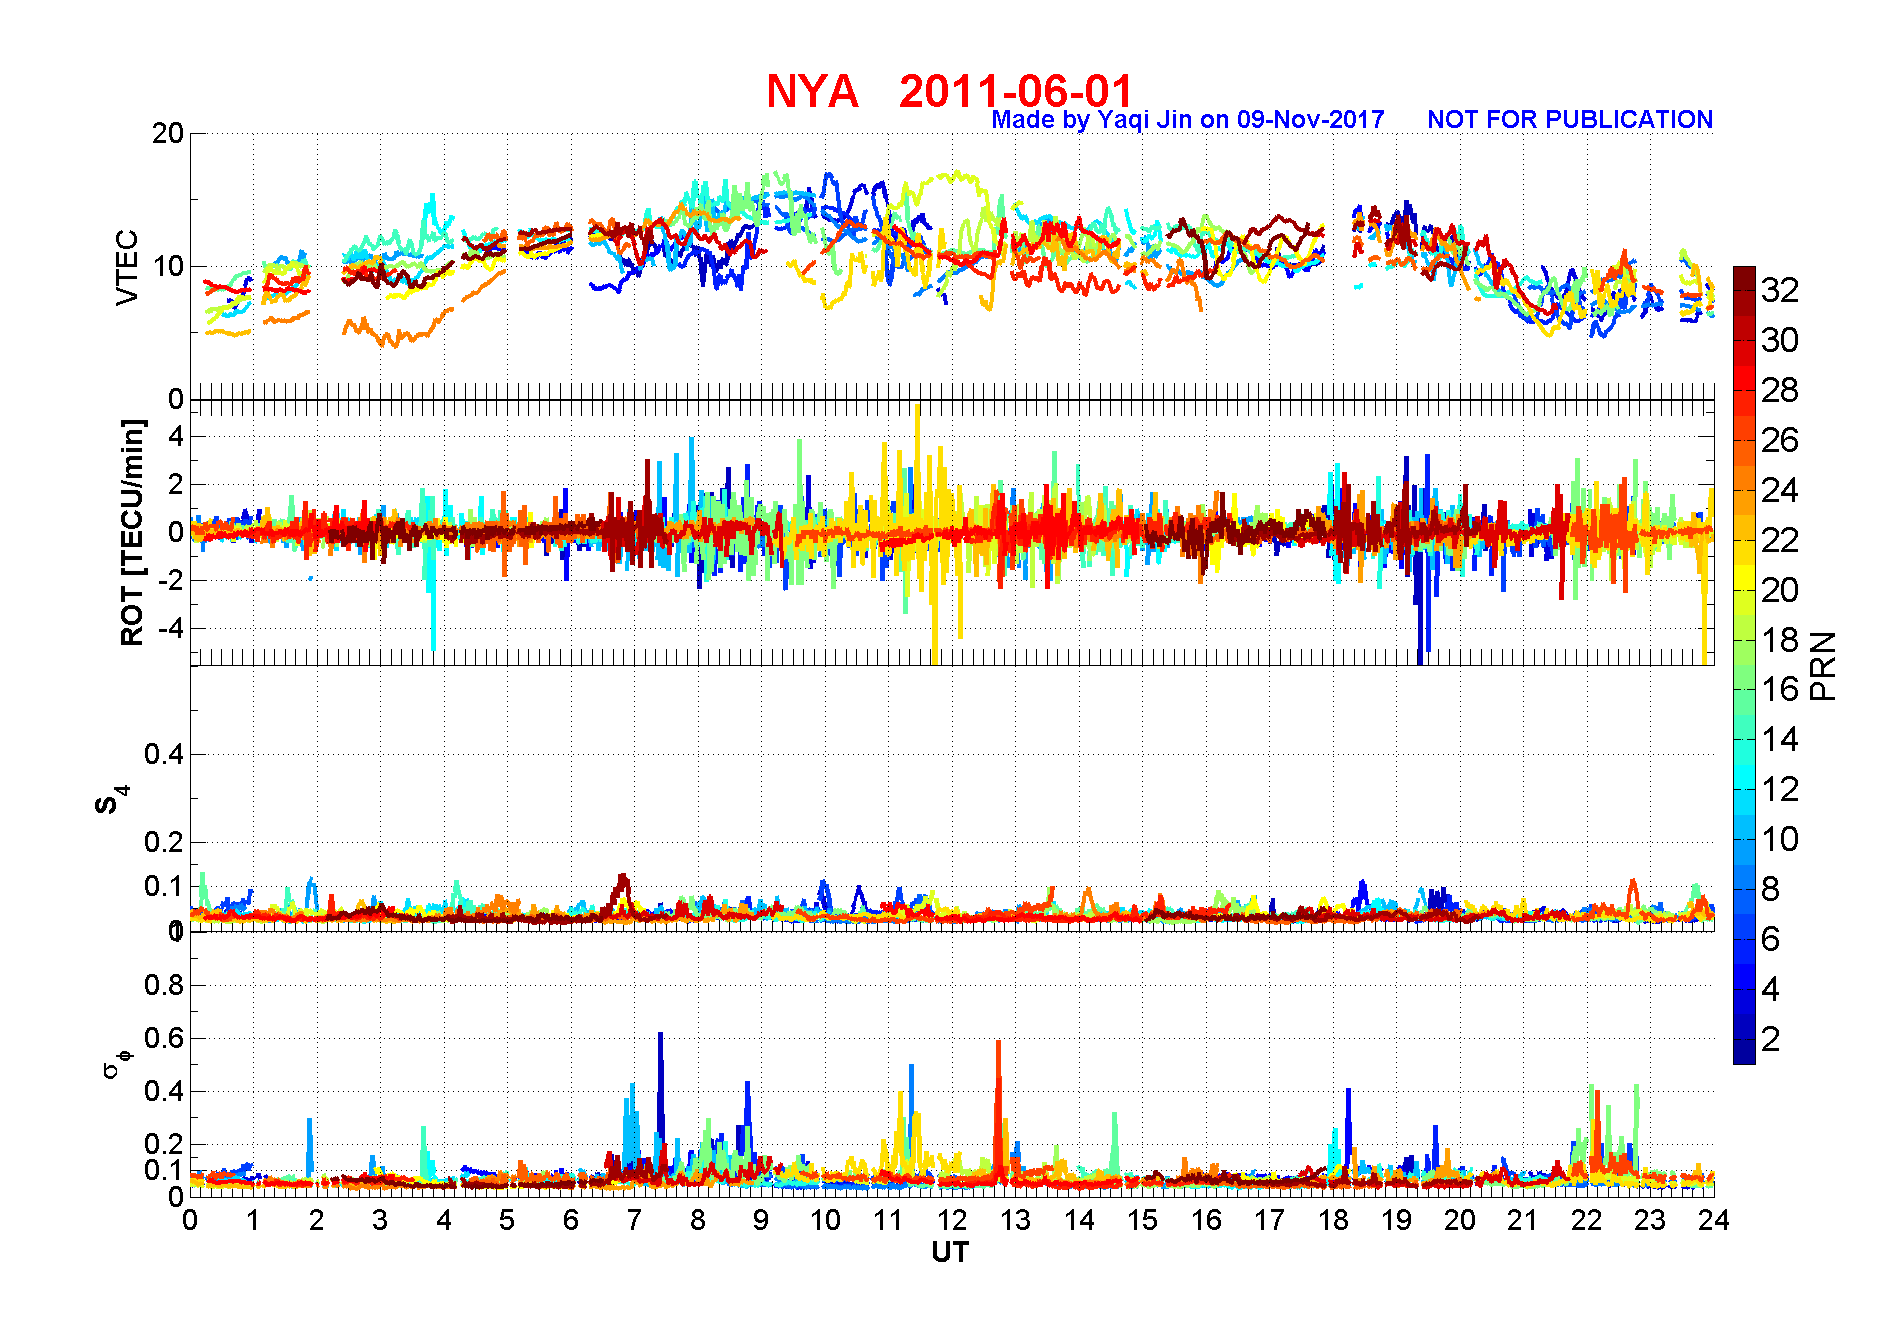Click UT axis tick label 13
This screenshot has width=1904, height=1330.
(1015, 1220)
